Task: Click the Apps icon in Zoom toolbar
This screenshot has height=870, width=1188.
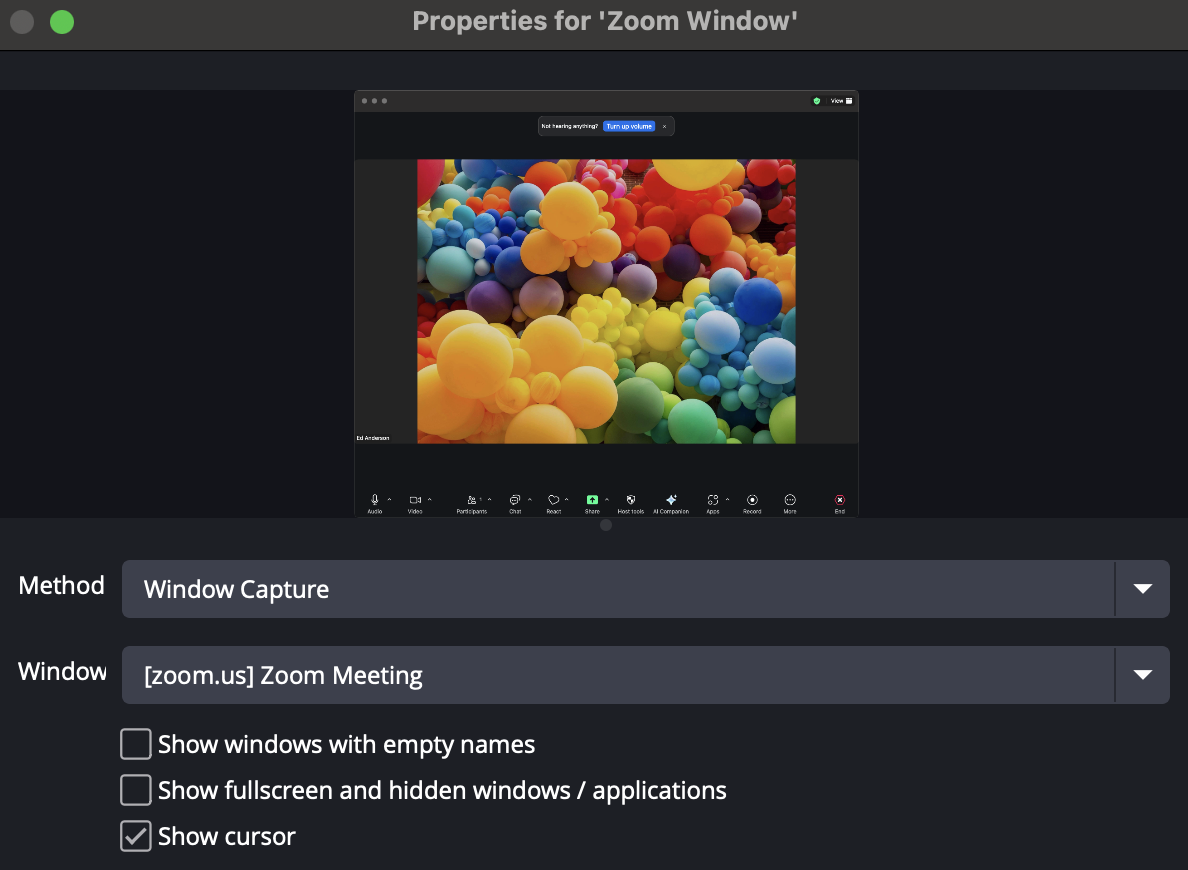Action: tap(712, 499)
